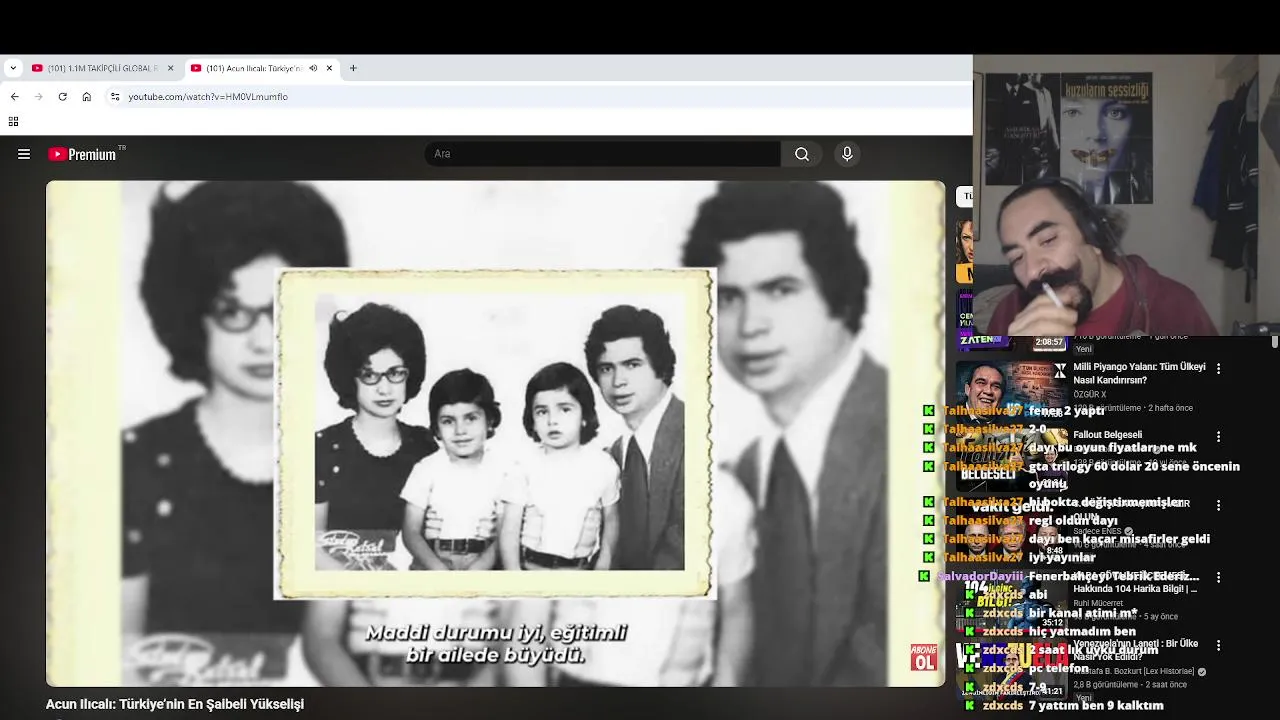Go back to the previous page
This screenshot has width=1280, height=720.
(14, 96)
